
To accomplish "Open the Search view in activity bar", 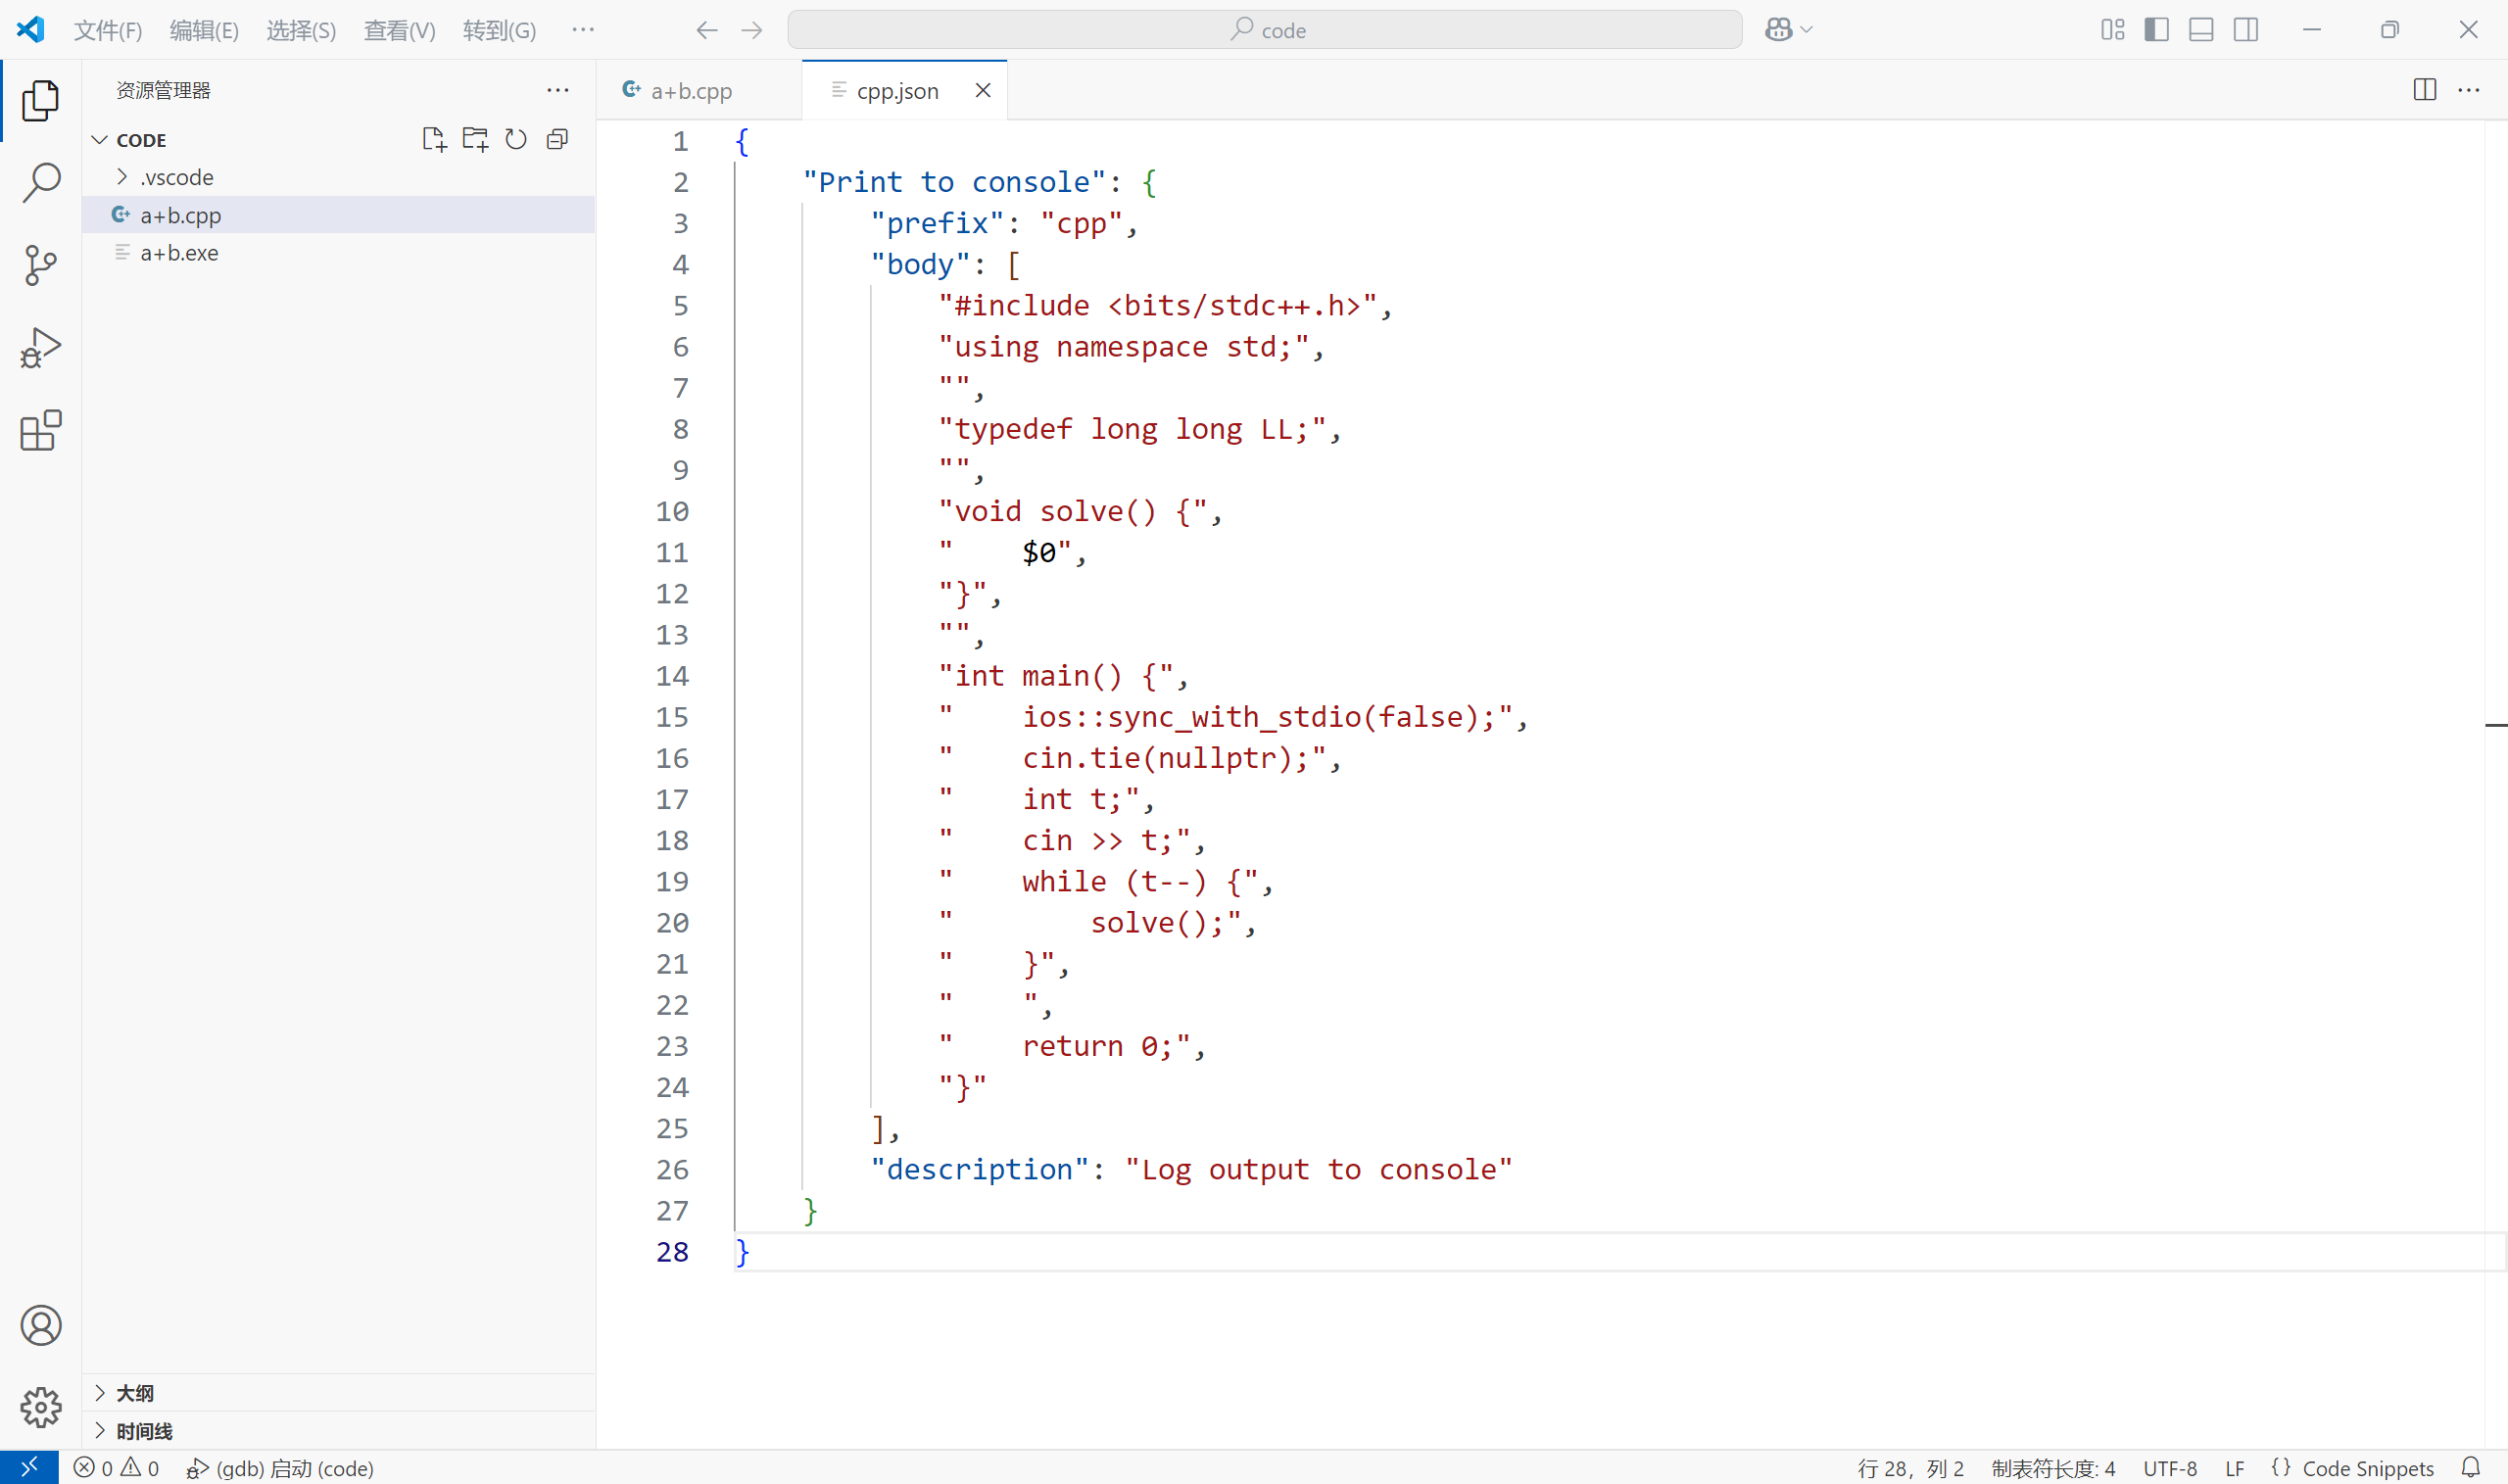I will pos(40,183).
